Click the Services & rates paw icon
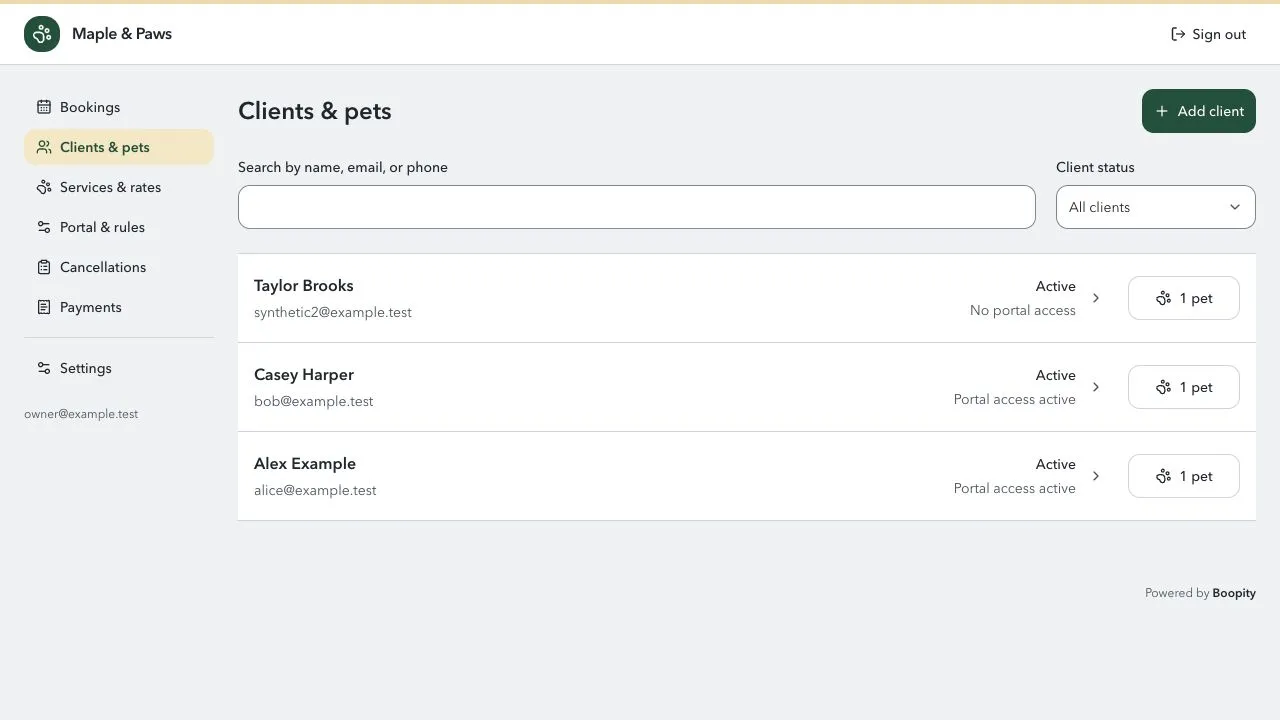This screenshot has height=720, width=1280. click(44, 187)
